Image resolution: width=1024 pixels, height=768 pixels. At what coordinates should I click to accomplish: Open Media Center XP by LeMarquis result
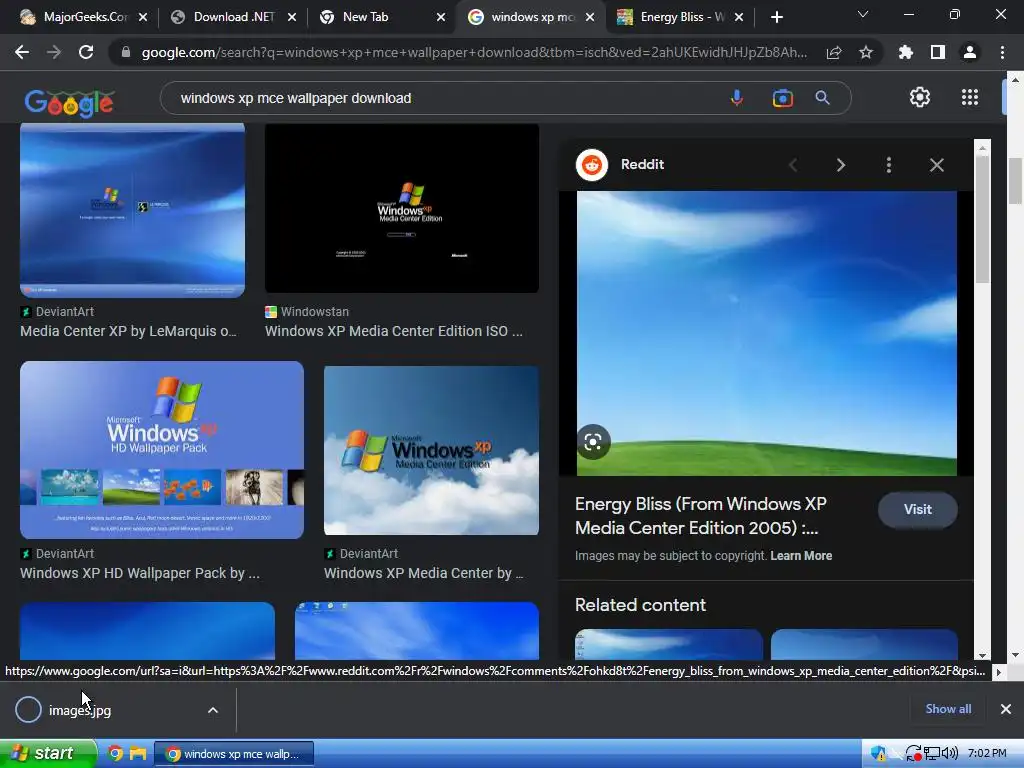[128, 331]
